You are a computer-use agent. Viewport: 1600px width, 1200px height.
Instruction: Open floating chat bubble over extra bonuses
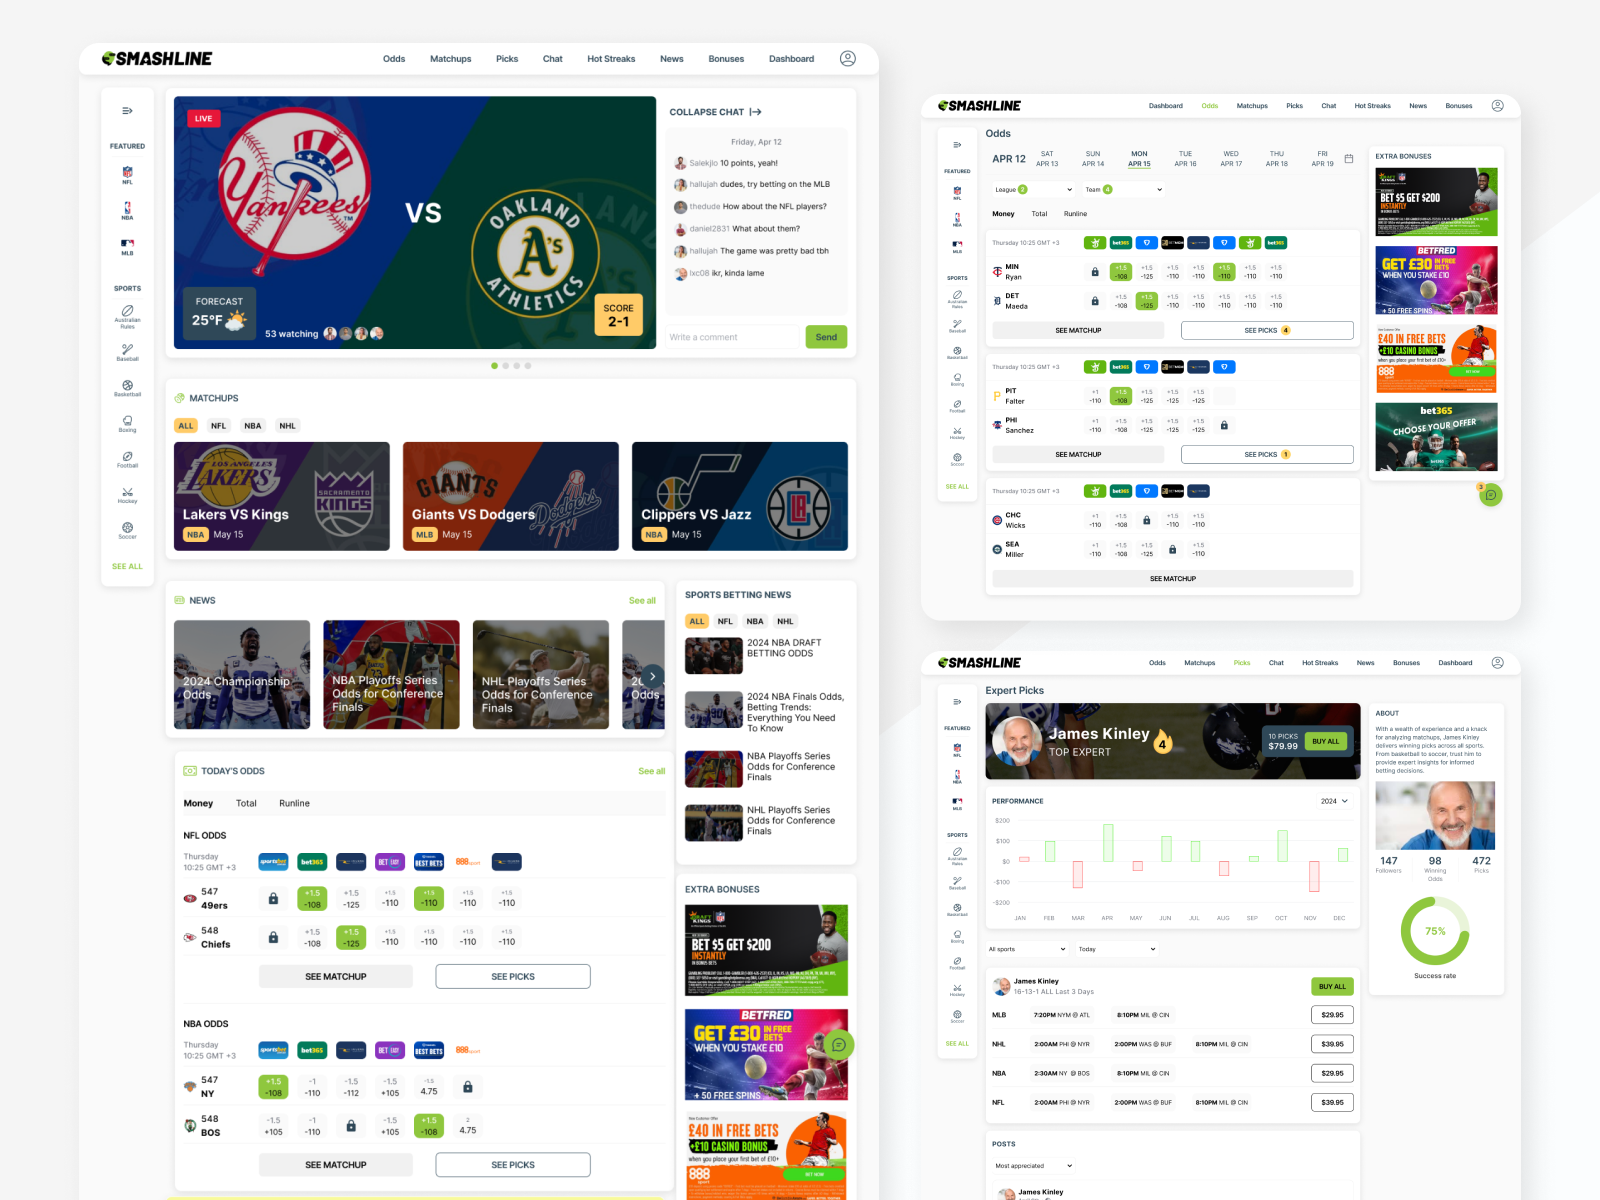pos(839,1045)
